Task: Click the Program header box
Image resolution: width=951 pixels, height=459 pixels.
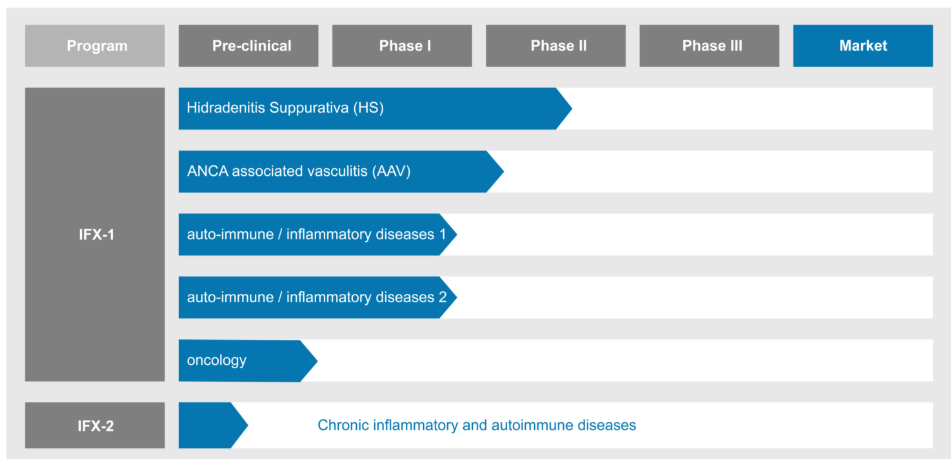Action: pyautogui.click(x=95, y=45)
